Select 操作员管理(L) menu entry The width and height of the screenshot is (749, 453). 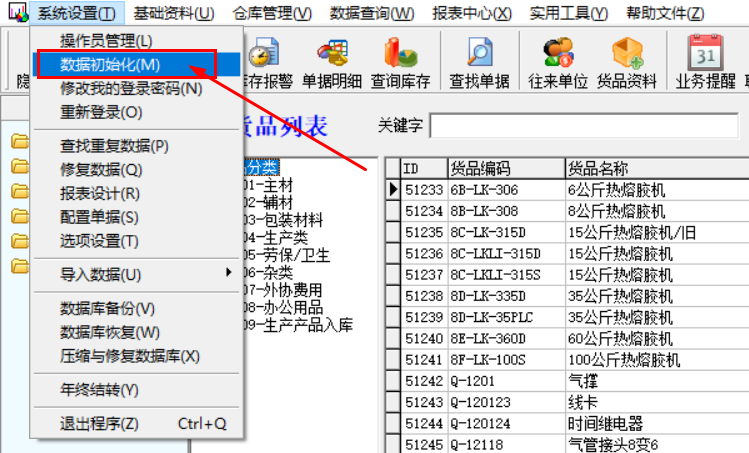[x=137, y=41]
